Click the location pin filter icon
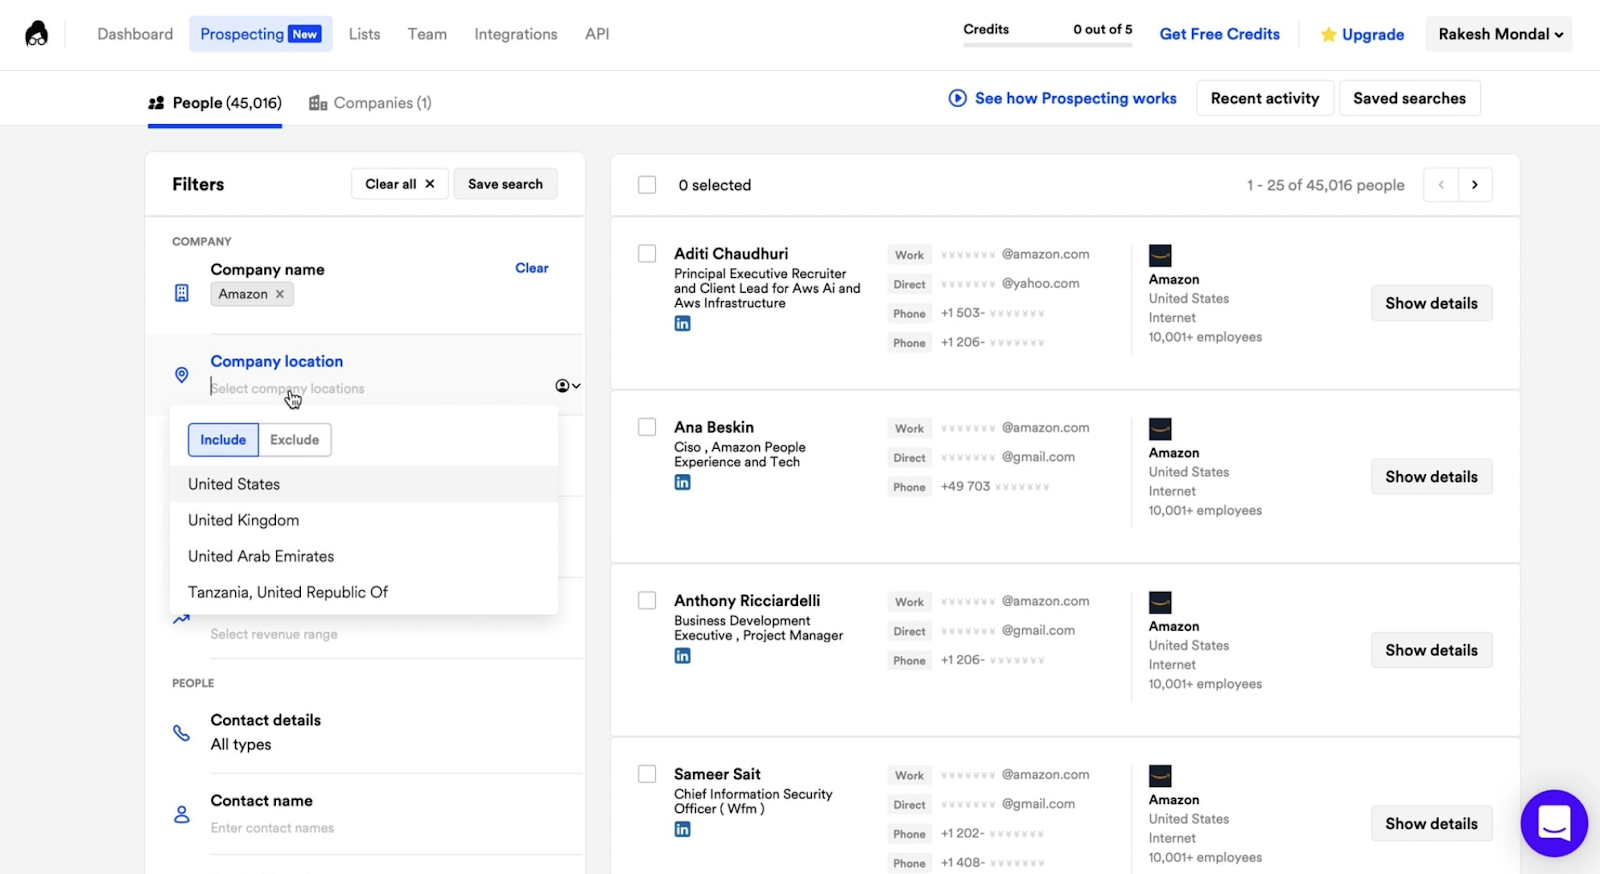Viewport: 1600px width, 874px height. [x=181, y=375]
